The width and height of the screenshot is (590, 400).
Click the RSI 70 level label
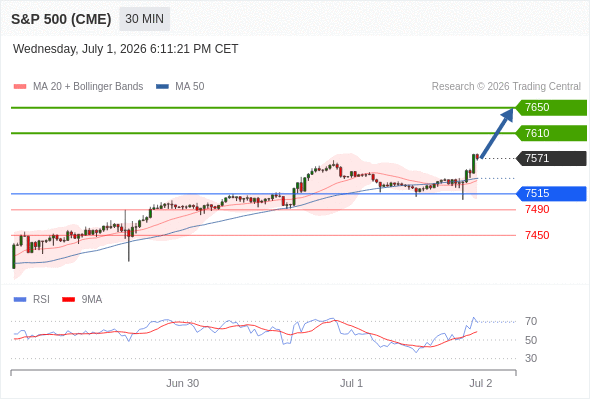(531, 321)
